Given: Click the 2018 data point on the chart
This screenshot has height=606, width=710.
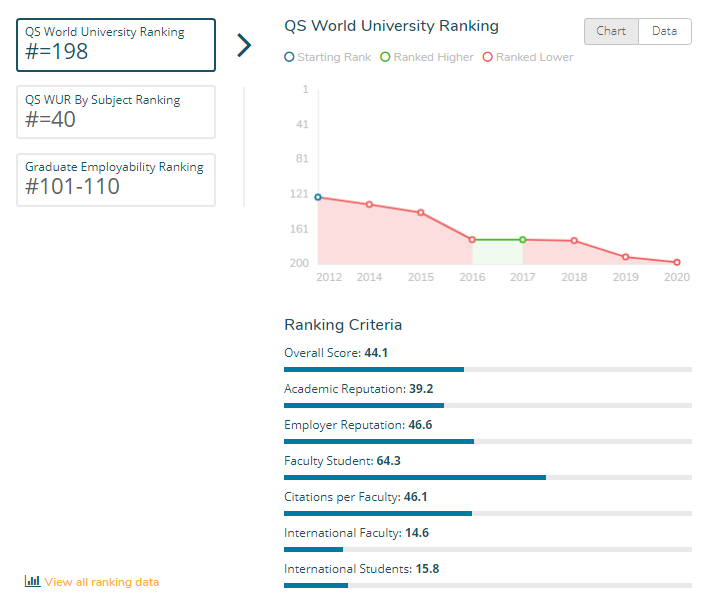Looking at the screenshot, I should [574, 240].
